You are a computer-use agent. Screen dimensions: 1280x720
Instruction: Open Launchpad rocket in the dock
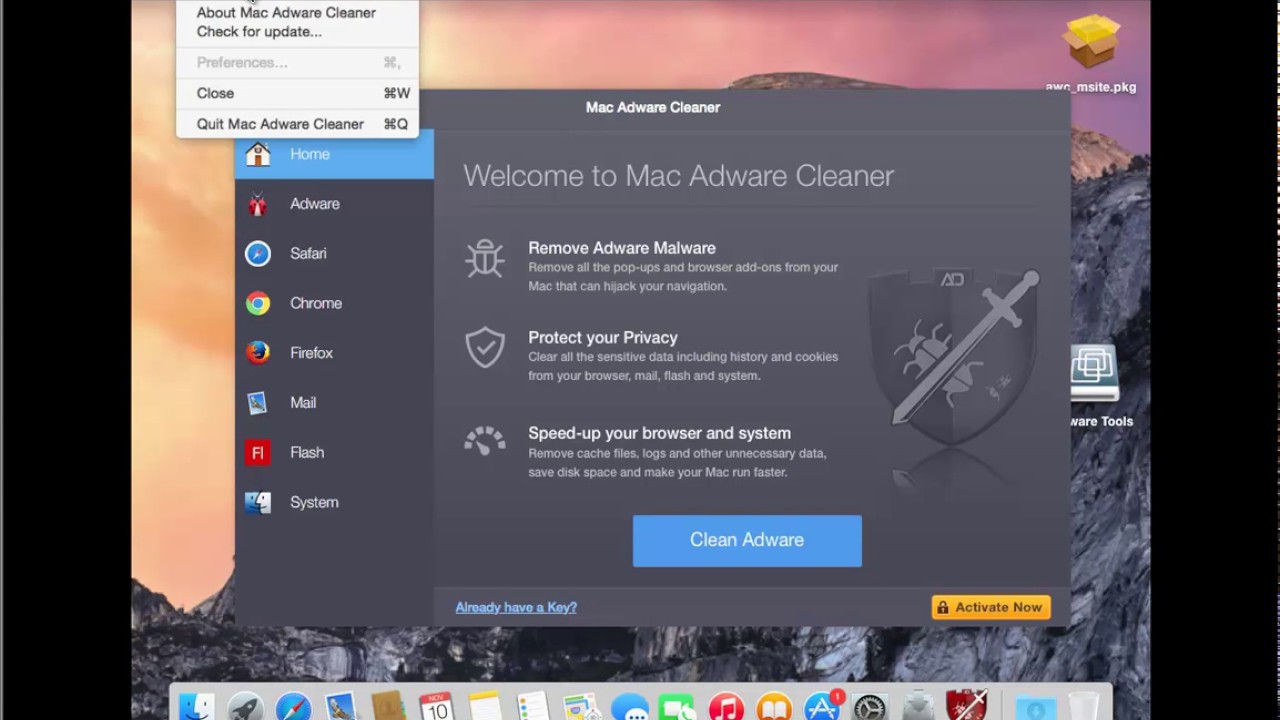tap(245, 708)
